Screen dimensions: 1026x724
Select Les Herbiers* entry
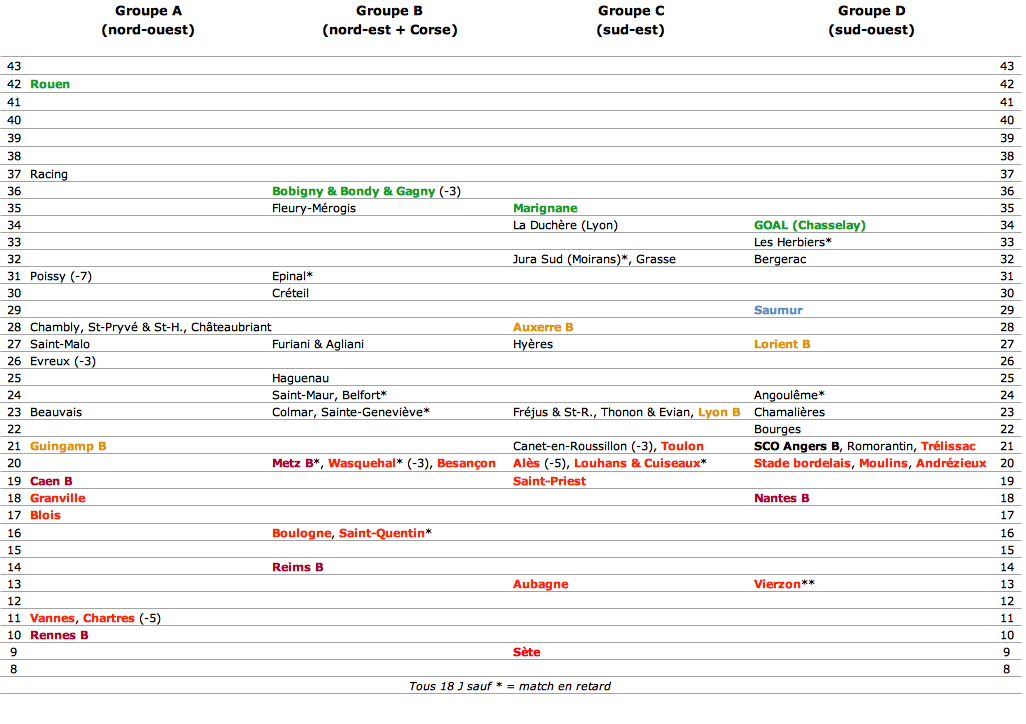[x=792, y=242]
